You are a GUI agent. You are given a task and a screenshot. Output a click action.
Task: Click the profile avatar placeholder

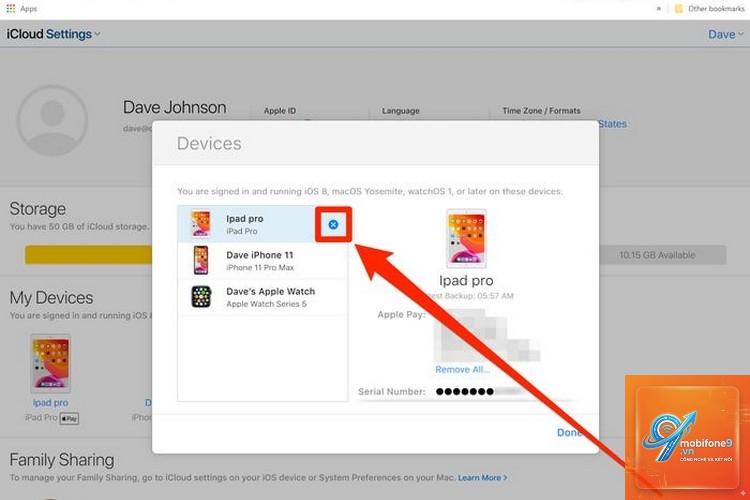click(x=52, y=121)
